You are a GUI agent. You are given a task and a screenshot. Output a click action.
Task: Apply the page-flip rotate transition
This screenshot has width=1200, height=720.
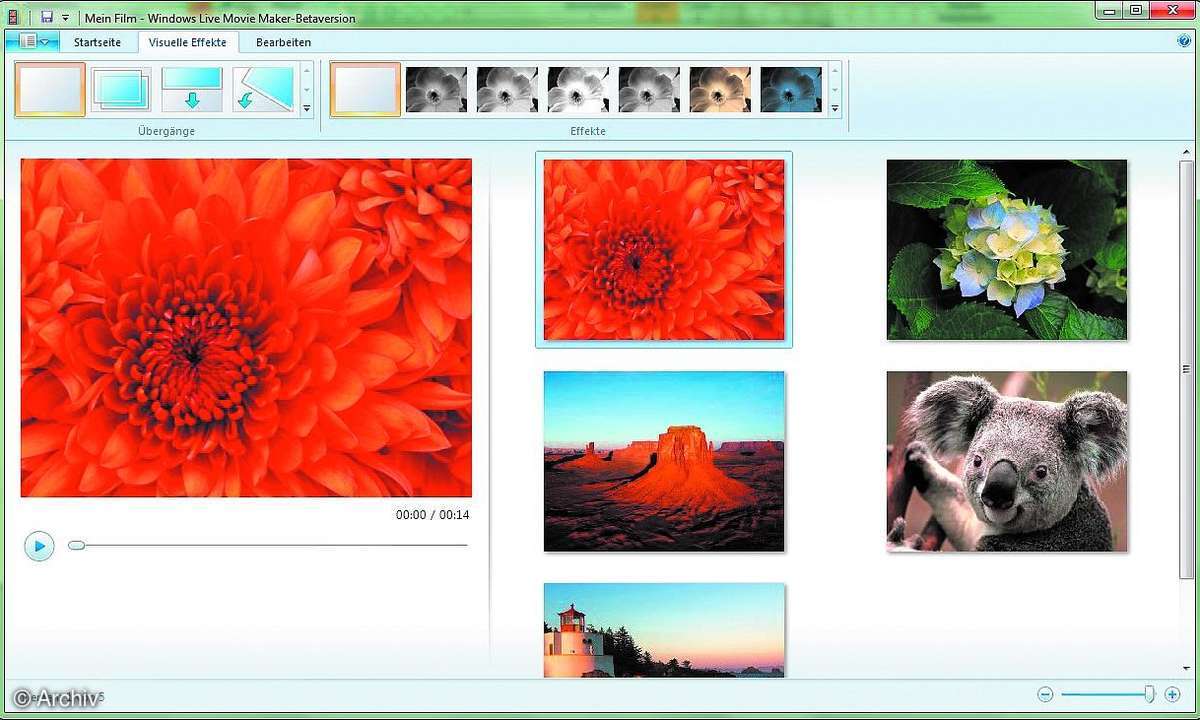coord(263,90)
